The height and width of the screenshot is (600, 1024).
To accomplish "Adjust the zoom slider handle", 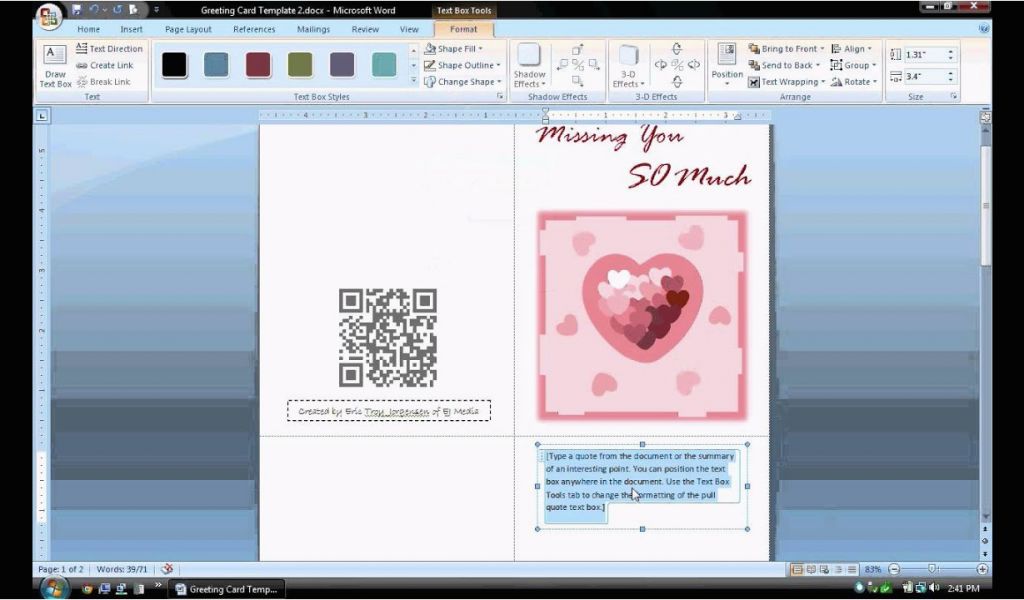I will click(x=933, y=569).
